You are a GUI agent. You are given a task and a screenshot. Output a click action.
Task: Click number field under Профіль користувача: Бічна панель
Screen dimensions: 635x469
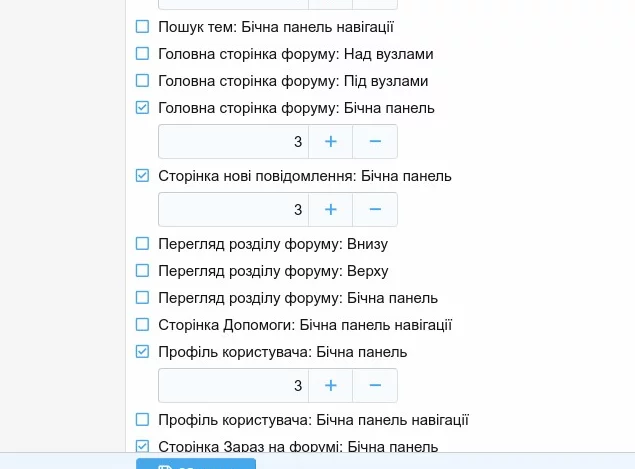point(233,385)
